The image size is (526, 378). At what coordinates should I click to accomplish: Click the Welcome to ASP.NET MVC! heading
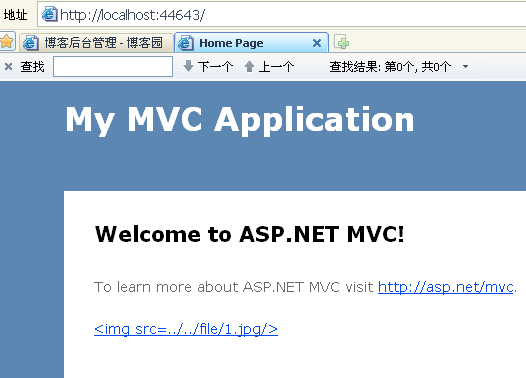pos(250,234)
